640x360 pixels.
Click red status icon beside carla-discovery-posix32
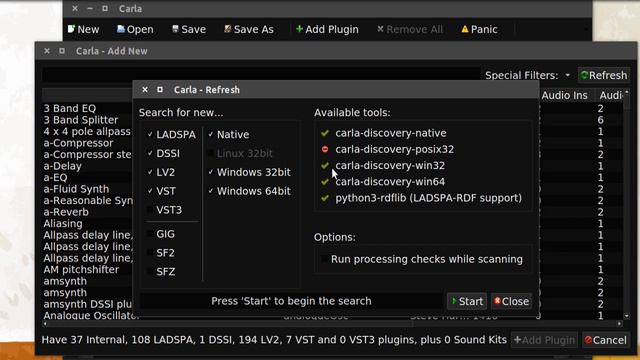pyautogui.click(x=325, y=149)
